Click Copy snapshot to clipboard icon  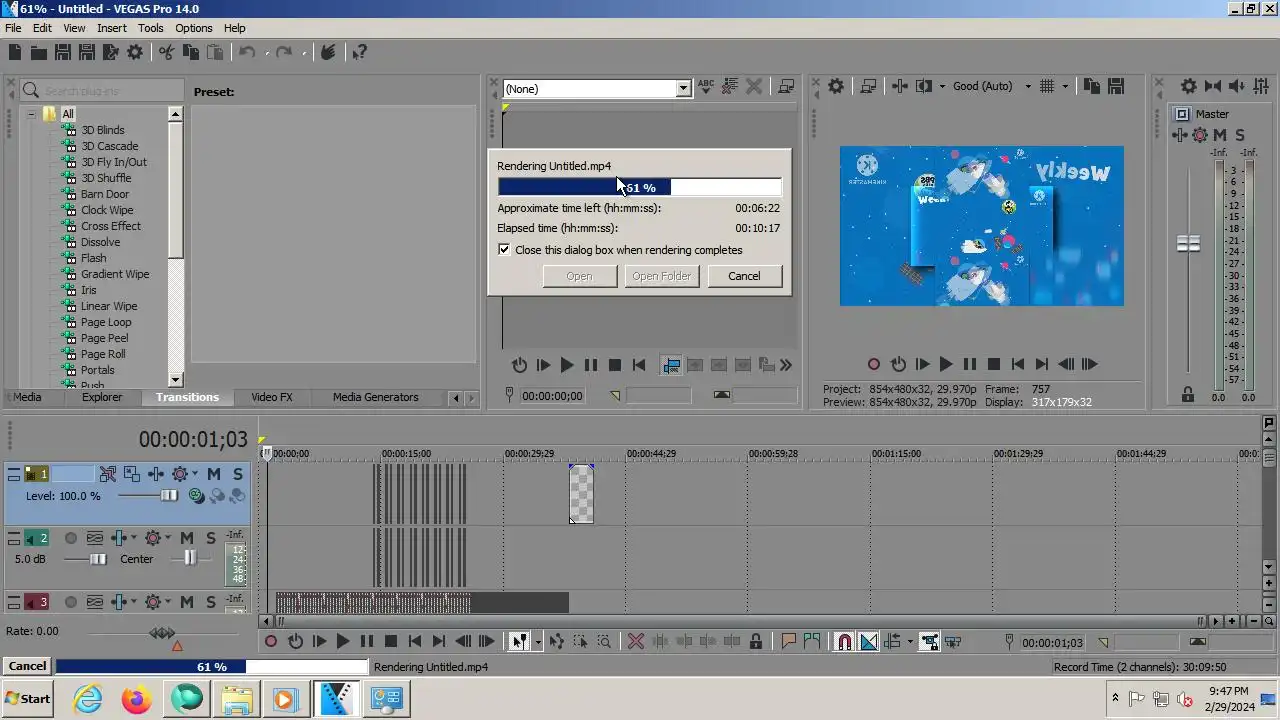coord(1092,87)
